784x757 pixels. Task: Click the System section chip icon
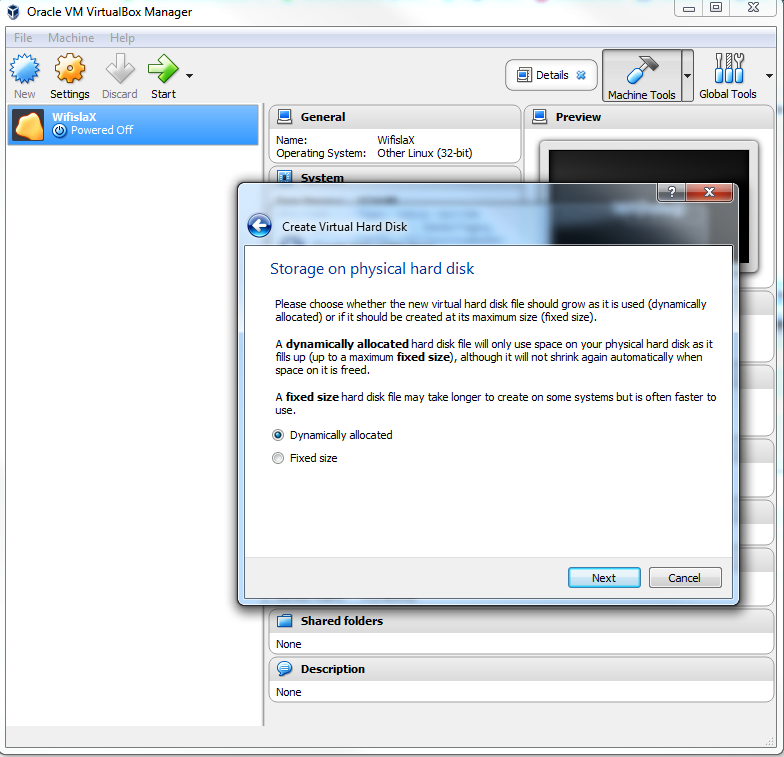point(284,176)
